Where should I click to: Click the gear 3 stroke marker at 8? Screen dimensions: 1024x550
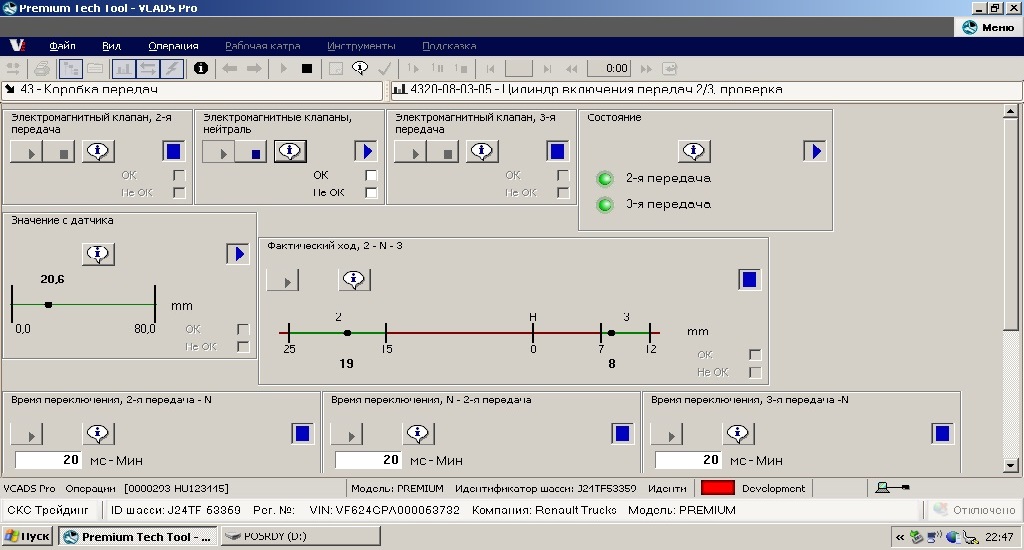point(611,333)
